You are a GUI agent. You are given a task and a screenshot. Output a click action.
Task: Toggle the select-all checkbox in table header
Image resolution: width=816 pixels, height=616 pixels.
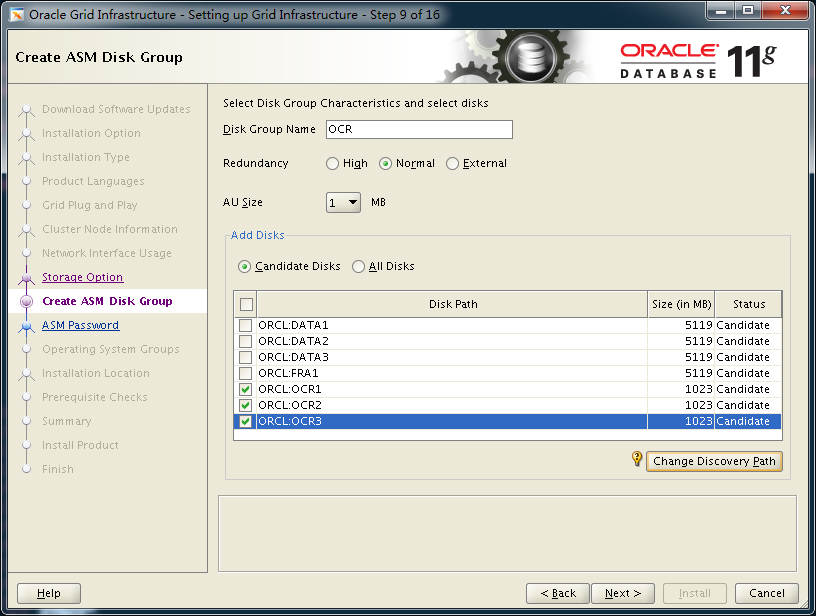246,304
